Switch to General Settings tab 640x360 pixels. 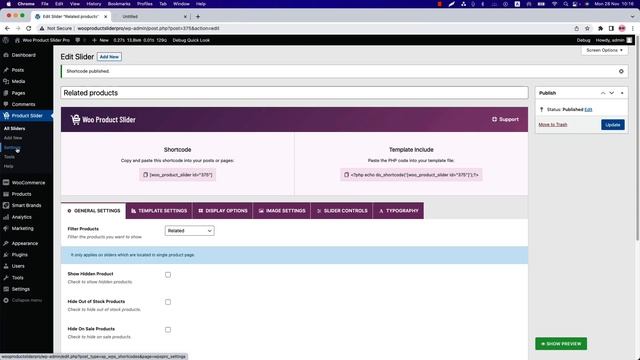click(x=93, y=211)
